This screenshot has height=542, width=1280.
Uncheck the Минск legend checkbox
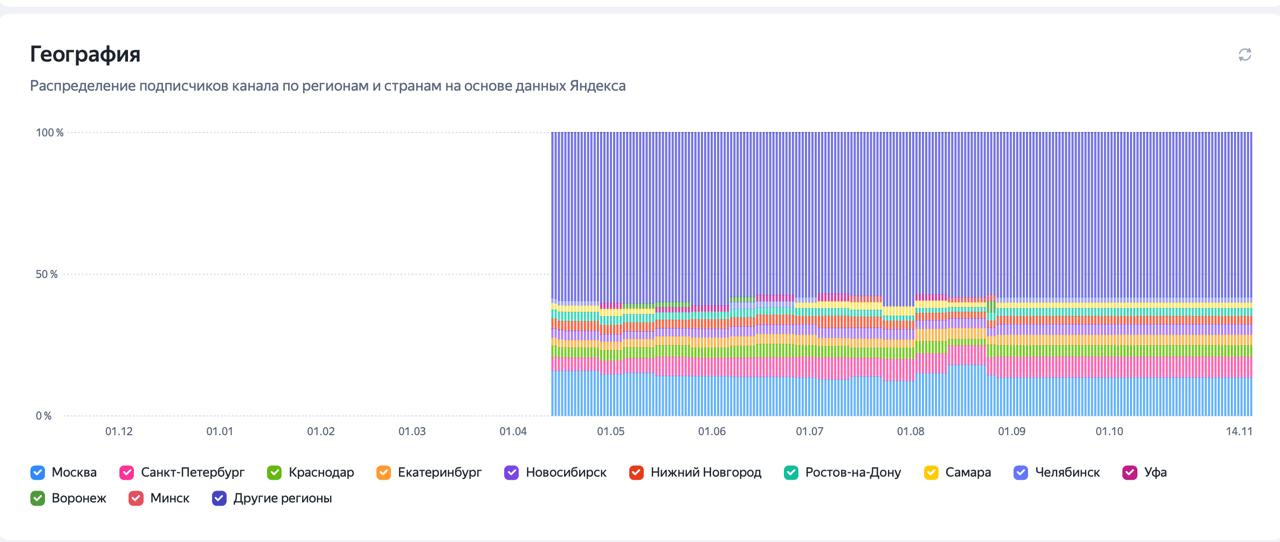[136, 498]
